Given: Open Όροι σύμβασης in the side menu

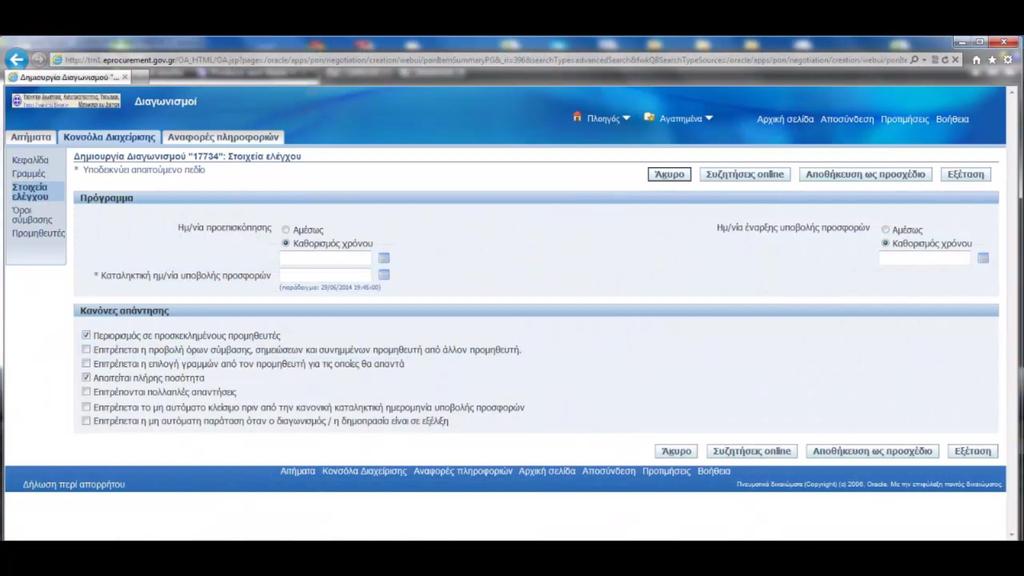Looking at the screenshot, I should click(31, 215).
